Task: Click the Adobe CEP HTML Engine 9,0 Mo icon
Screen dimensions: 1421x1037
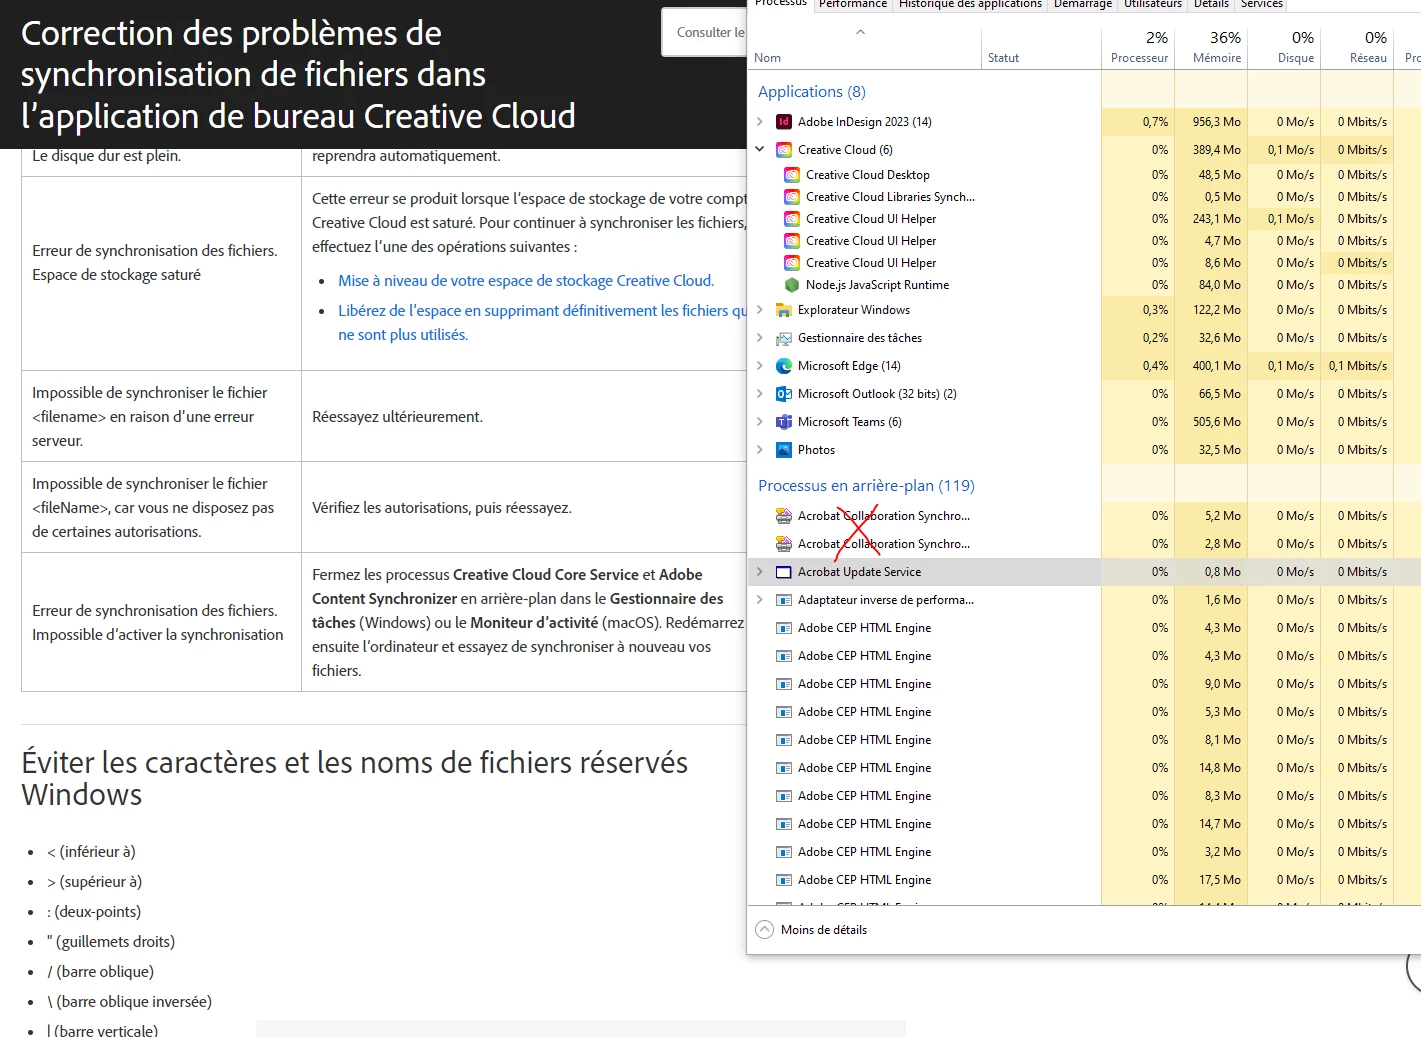Action: tap(784, 684)
